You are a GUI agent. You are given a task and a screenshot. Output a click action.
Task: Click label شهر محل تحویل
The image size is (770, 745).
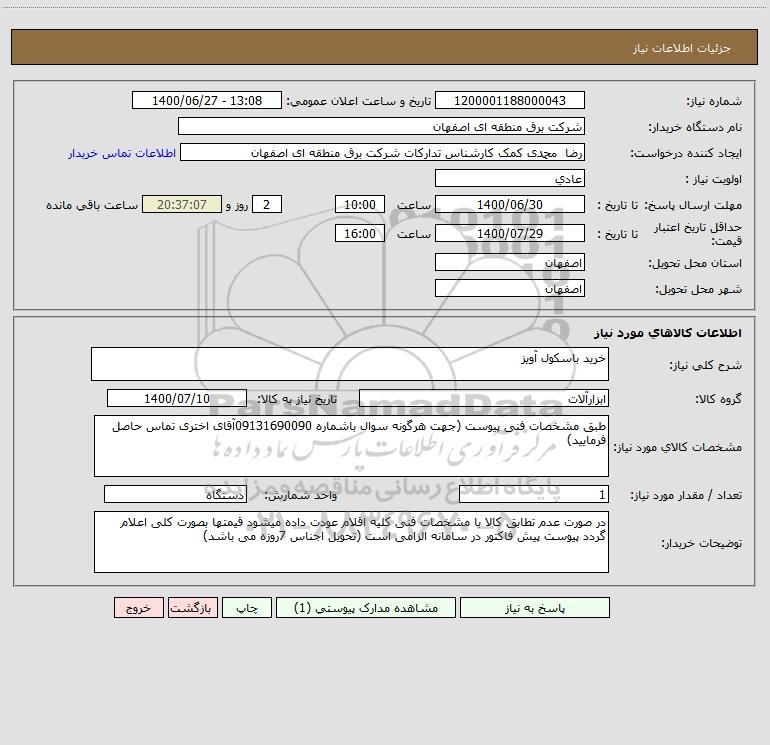click(x=698, y=289)
